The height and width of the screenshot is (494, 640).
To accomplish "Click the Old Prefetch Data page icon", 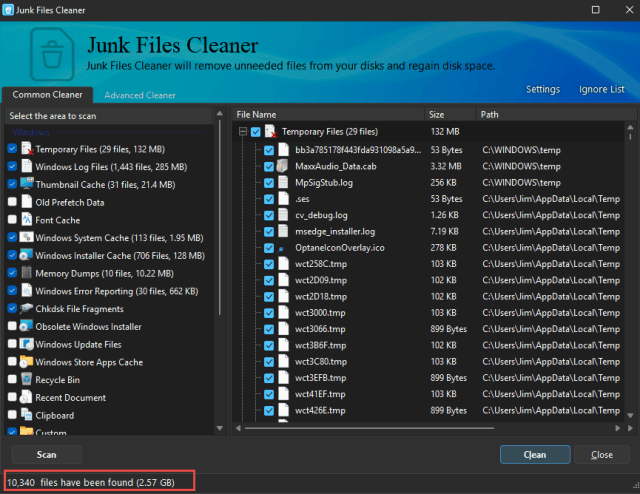I will tap(27, 202).
